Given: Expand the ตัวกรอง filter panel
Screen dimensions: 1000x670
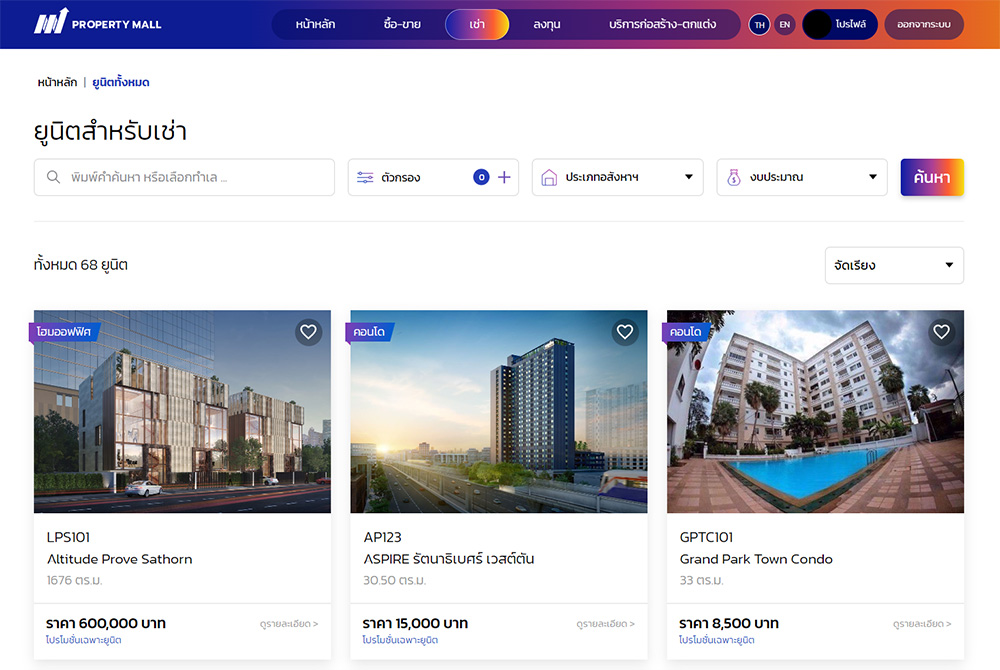Looking at the screenshot, I should coord(433,177).
